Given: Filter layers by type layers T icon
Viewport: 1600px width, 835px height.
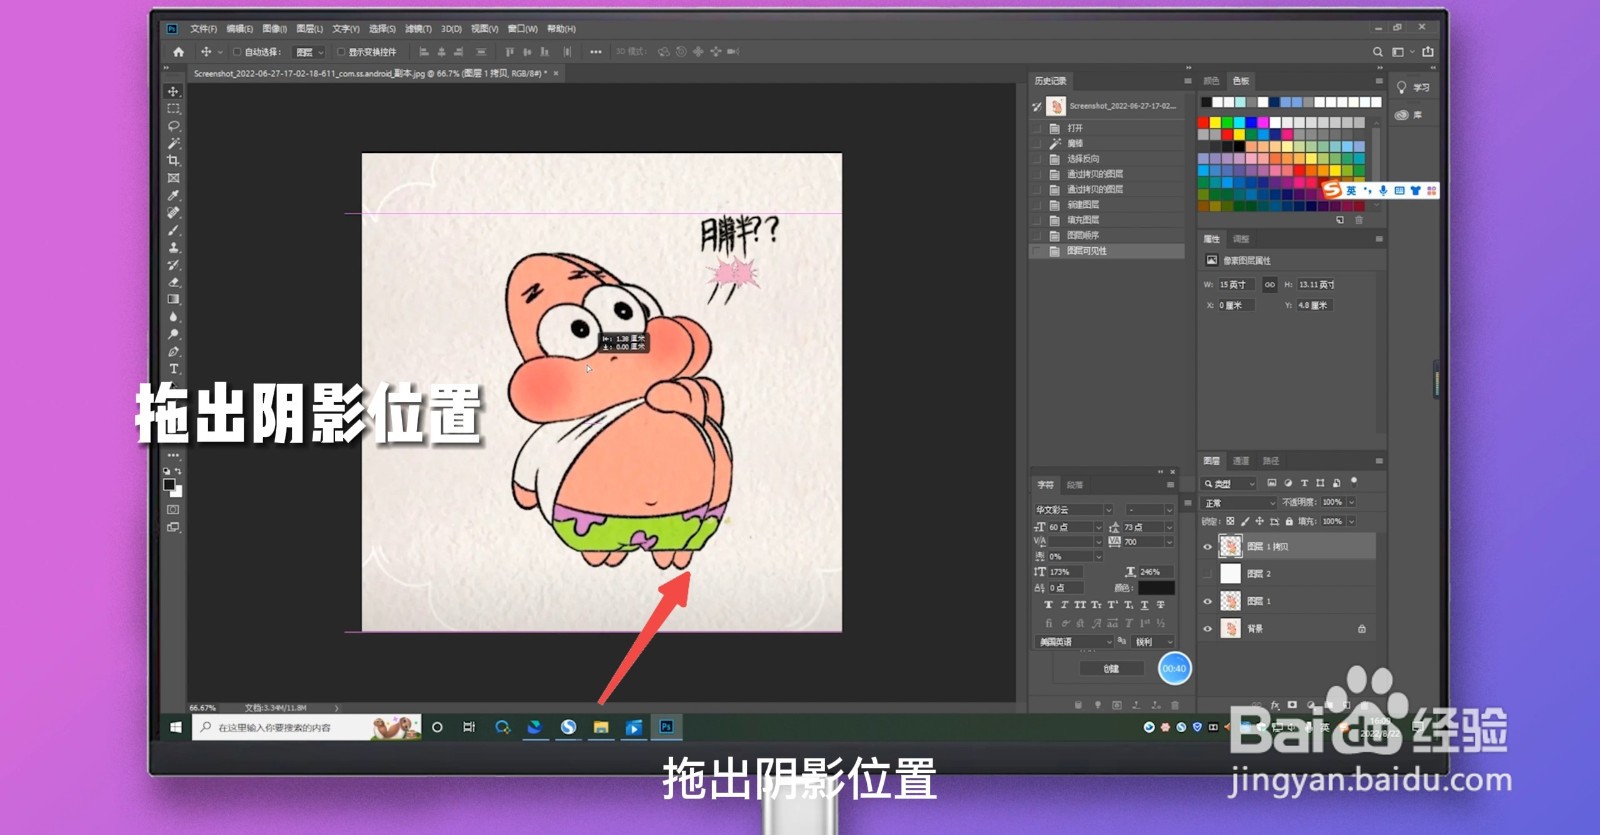Looking at the screenshot, I should [x=1304, y=483].
